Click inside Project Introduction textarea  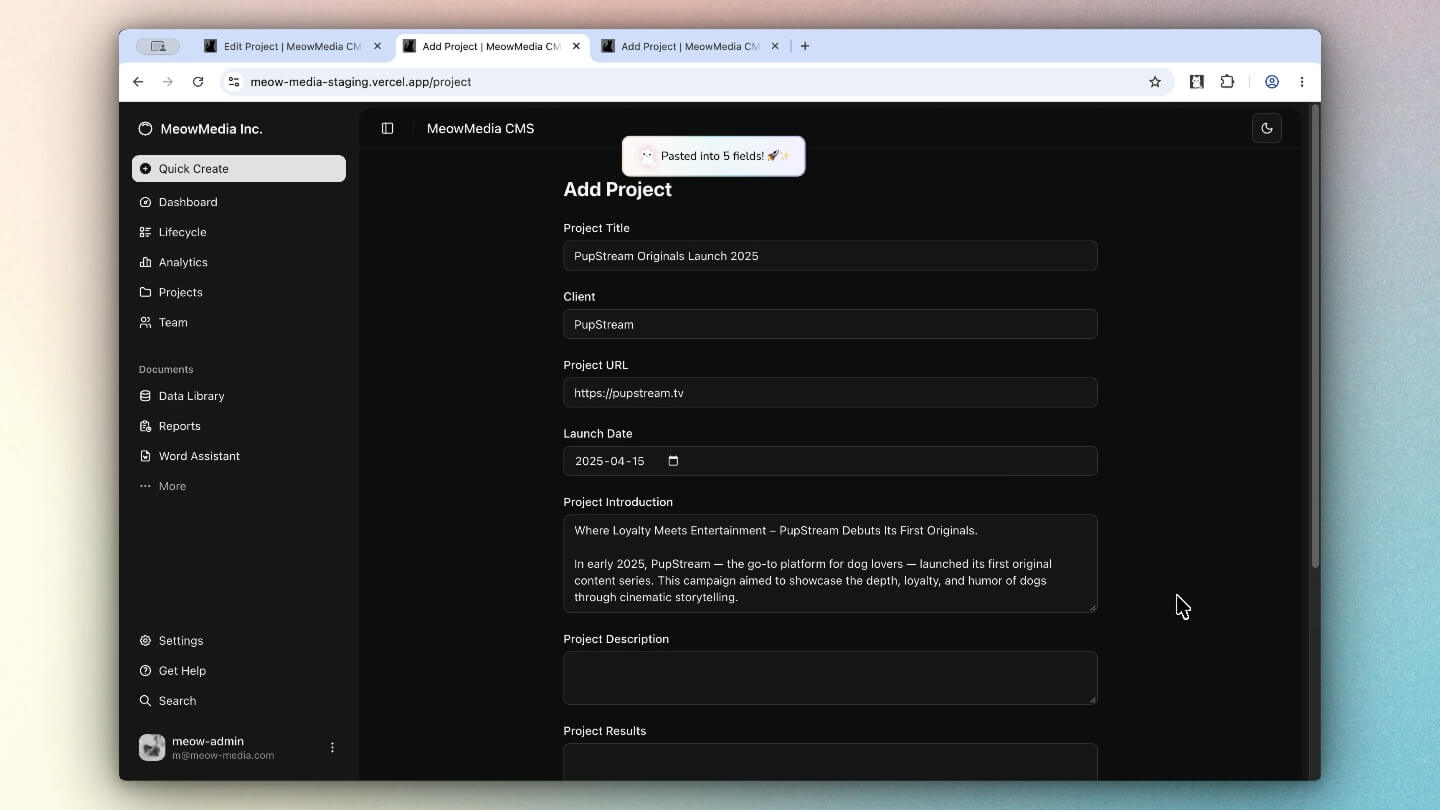[830, 563]
